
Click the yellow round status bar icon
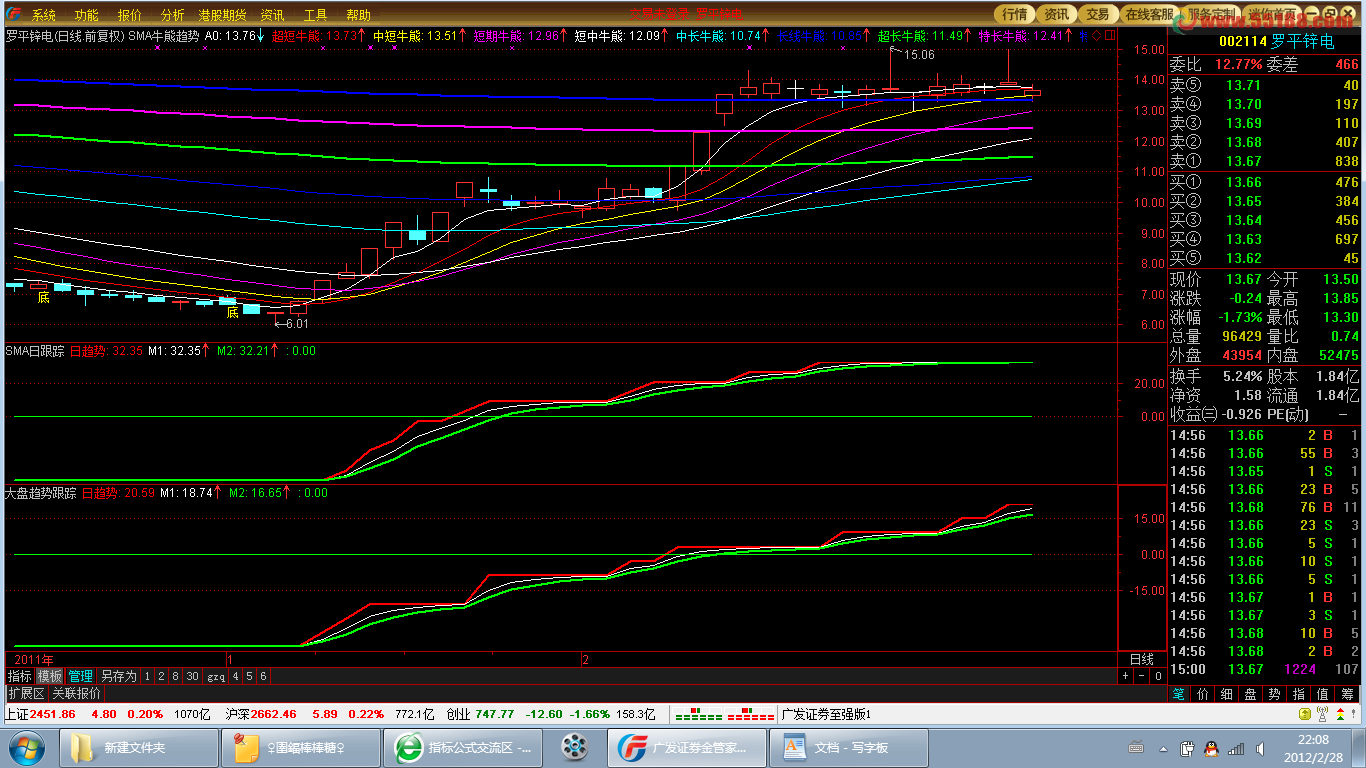click(x=1304, y=714)
